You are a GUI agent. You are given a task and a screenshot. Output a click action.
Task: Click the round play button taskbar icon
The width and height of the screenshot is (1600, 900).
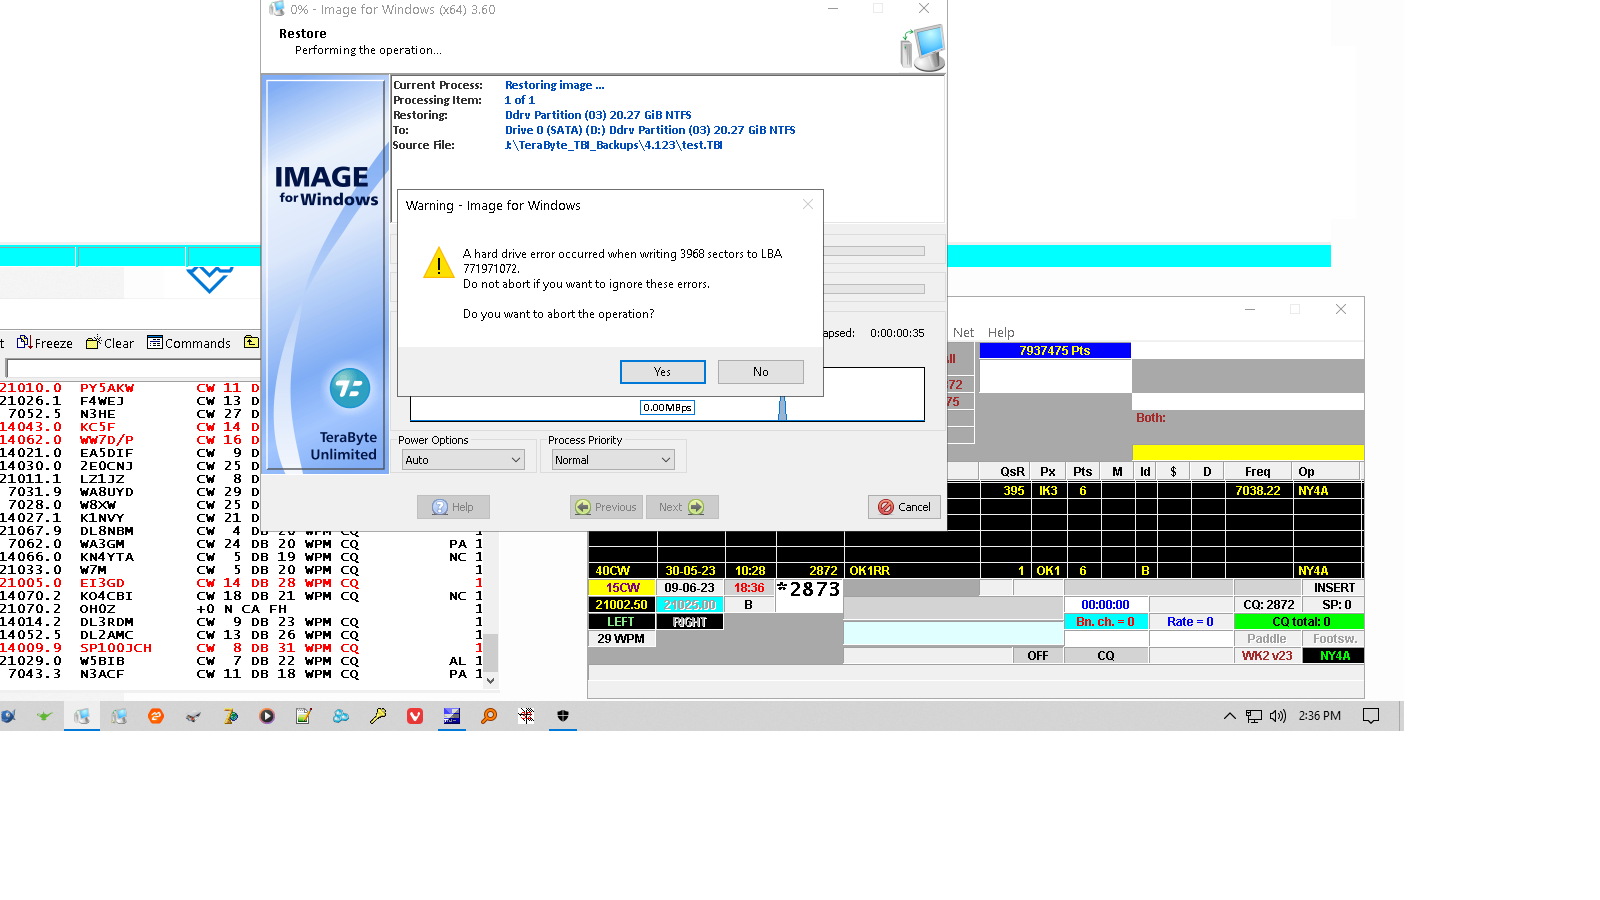click(x=267, y=716)
